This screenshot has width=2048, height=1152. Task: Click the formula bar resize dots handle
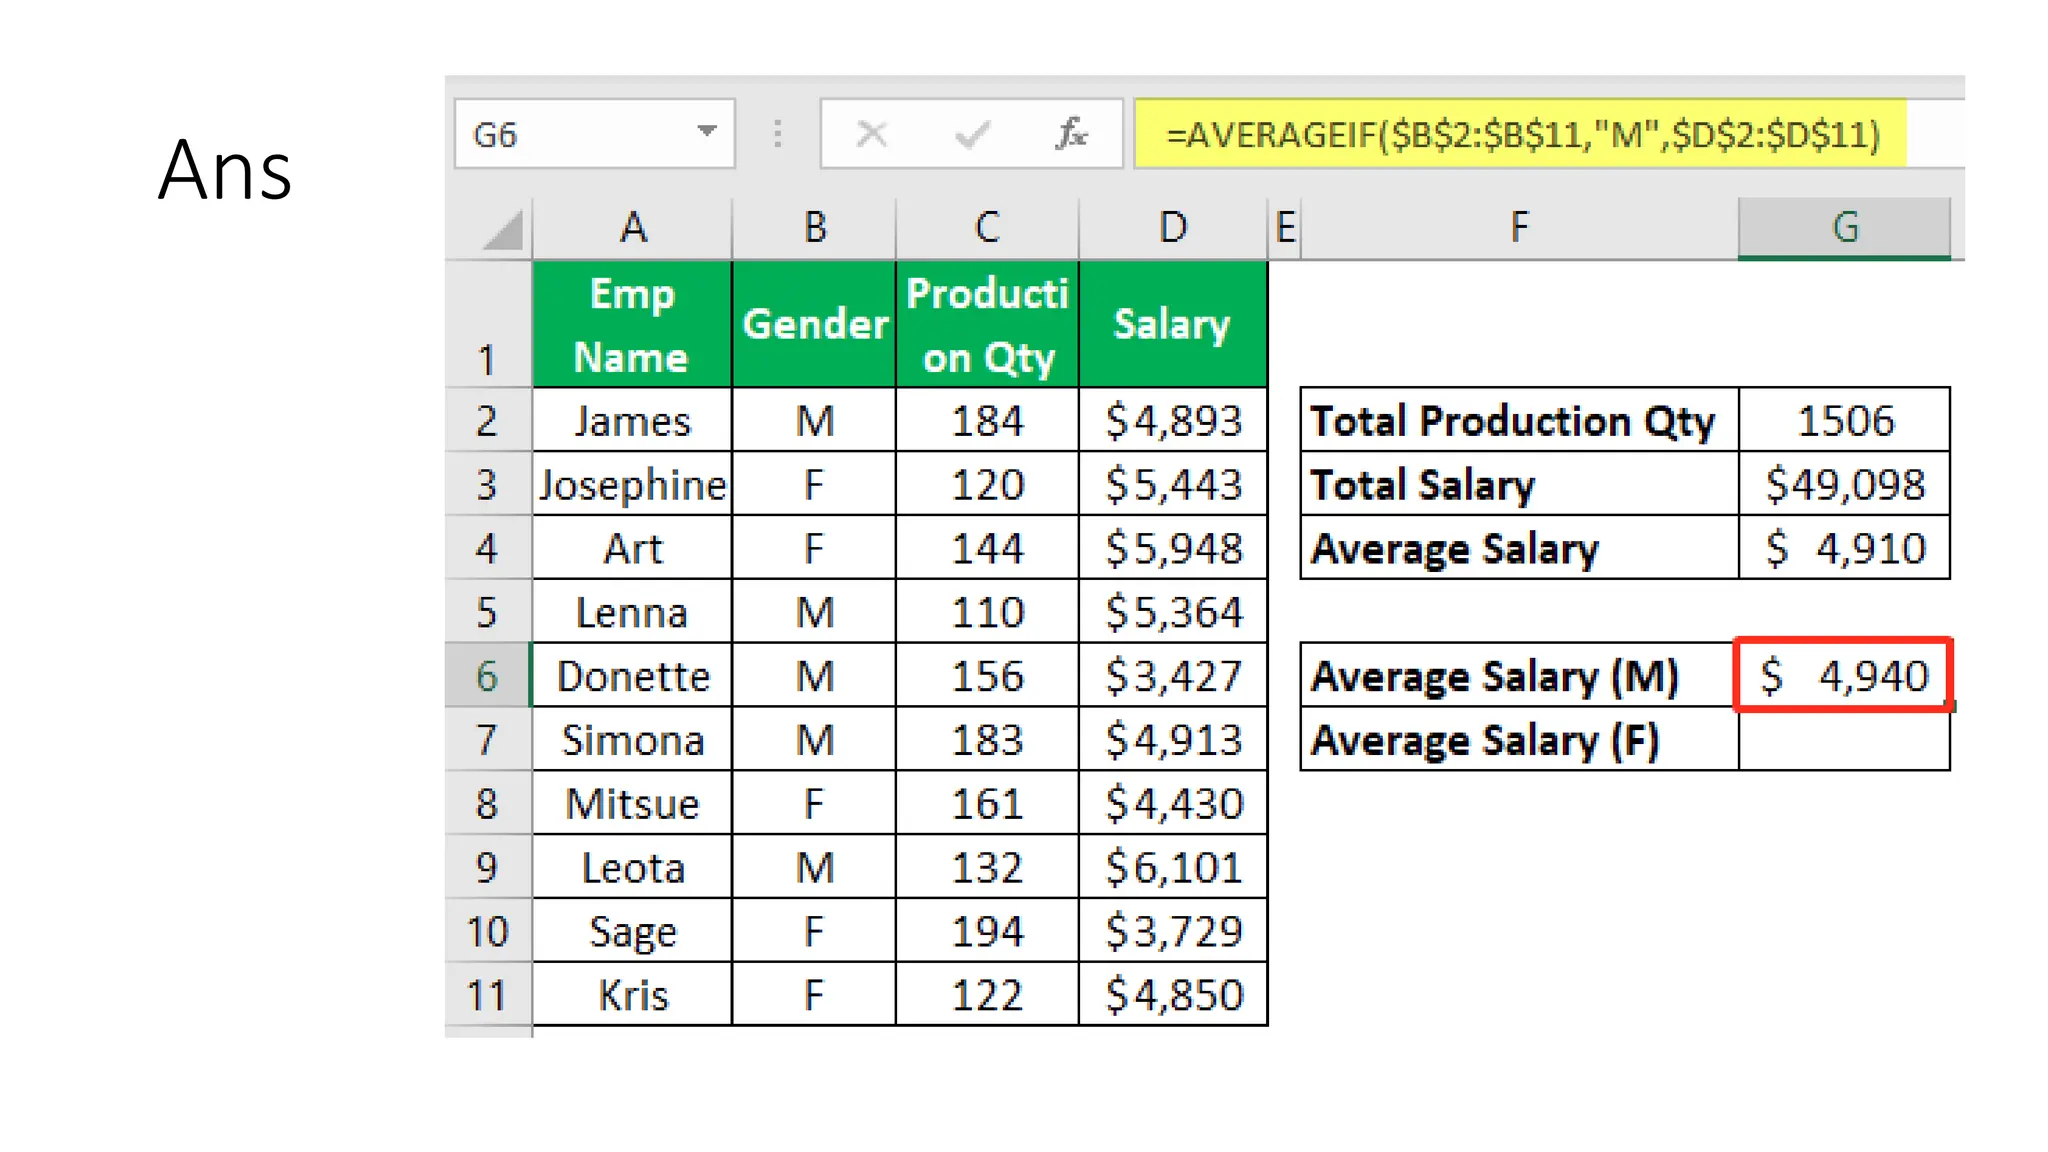tap(778, 133)
